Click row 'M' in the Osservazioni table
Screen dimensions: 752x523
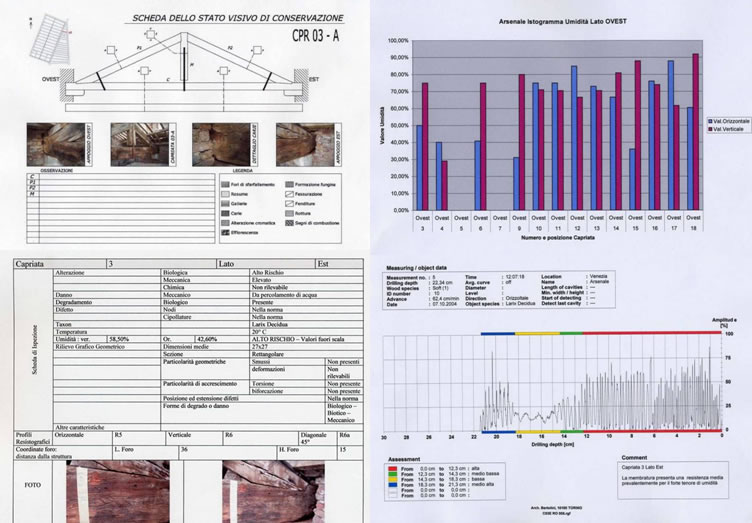click(x=121, y=194)
